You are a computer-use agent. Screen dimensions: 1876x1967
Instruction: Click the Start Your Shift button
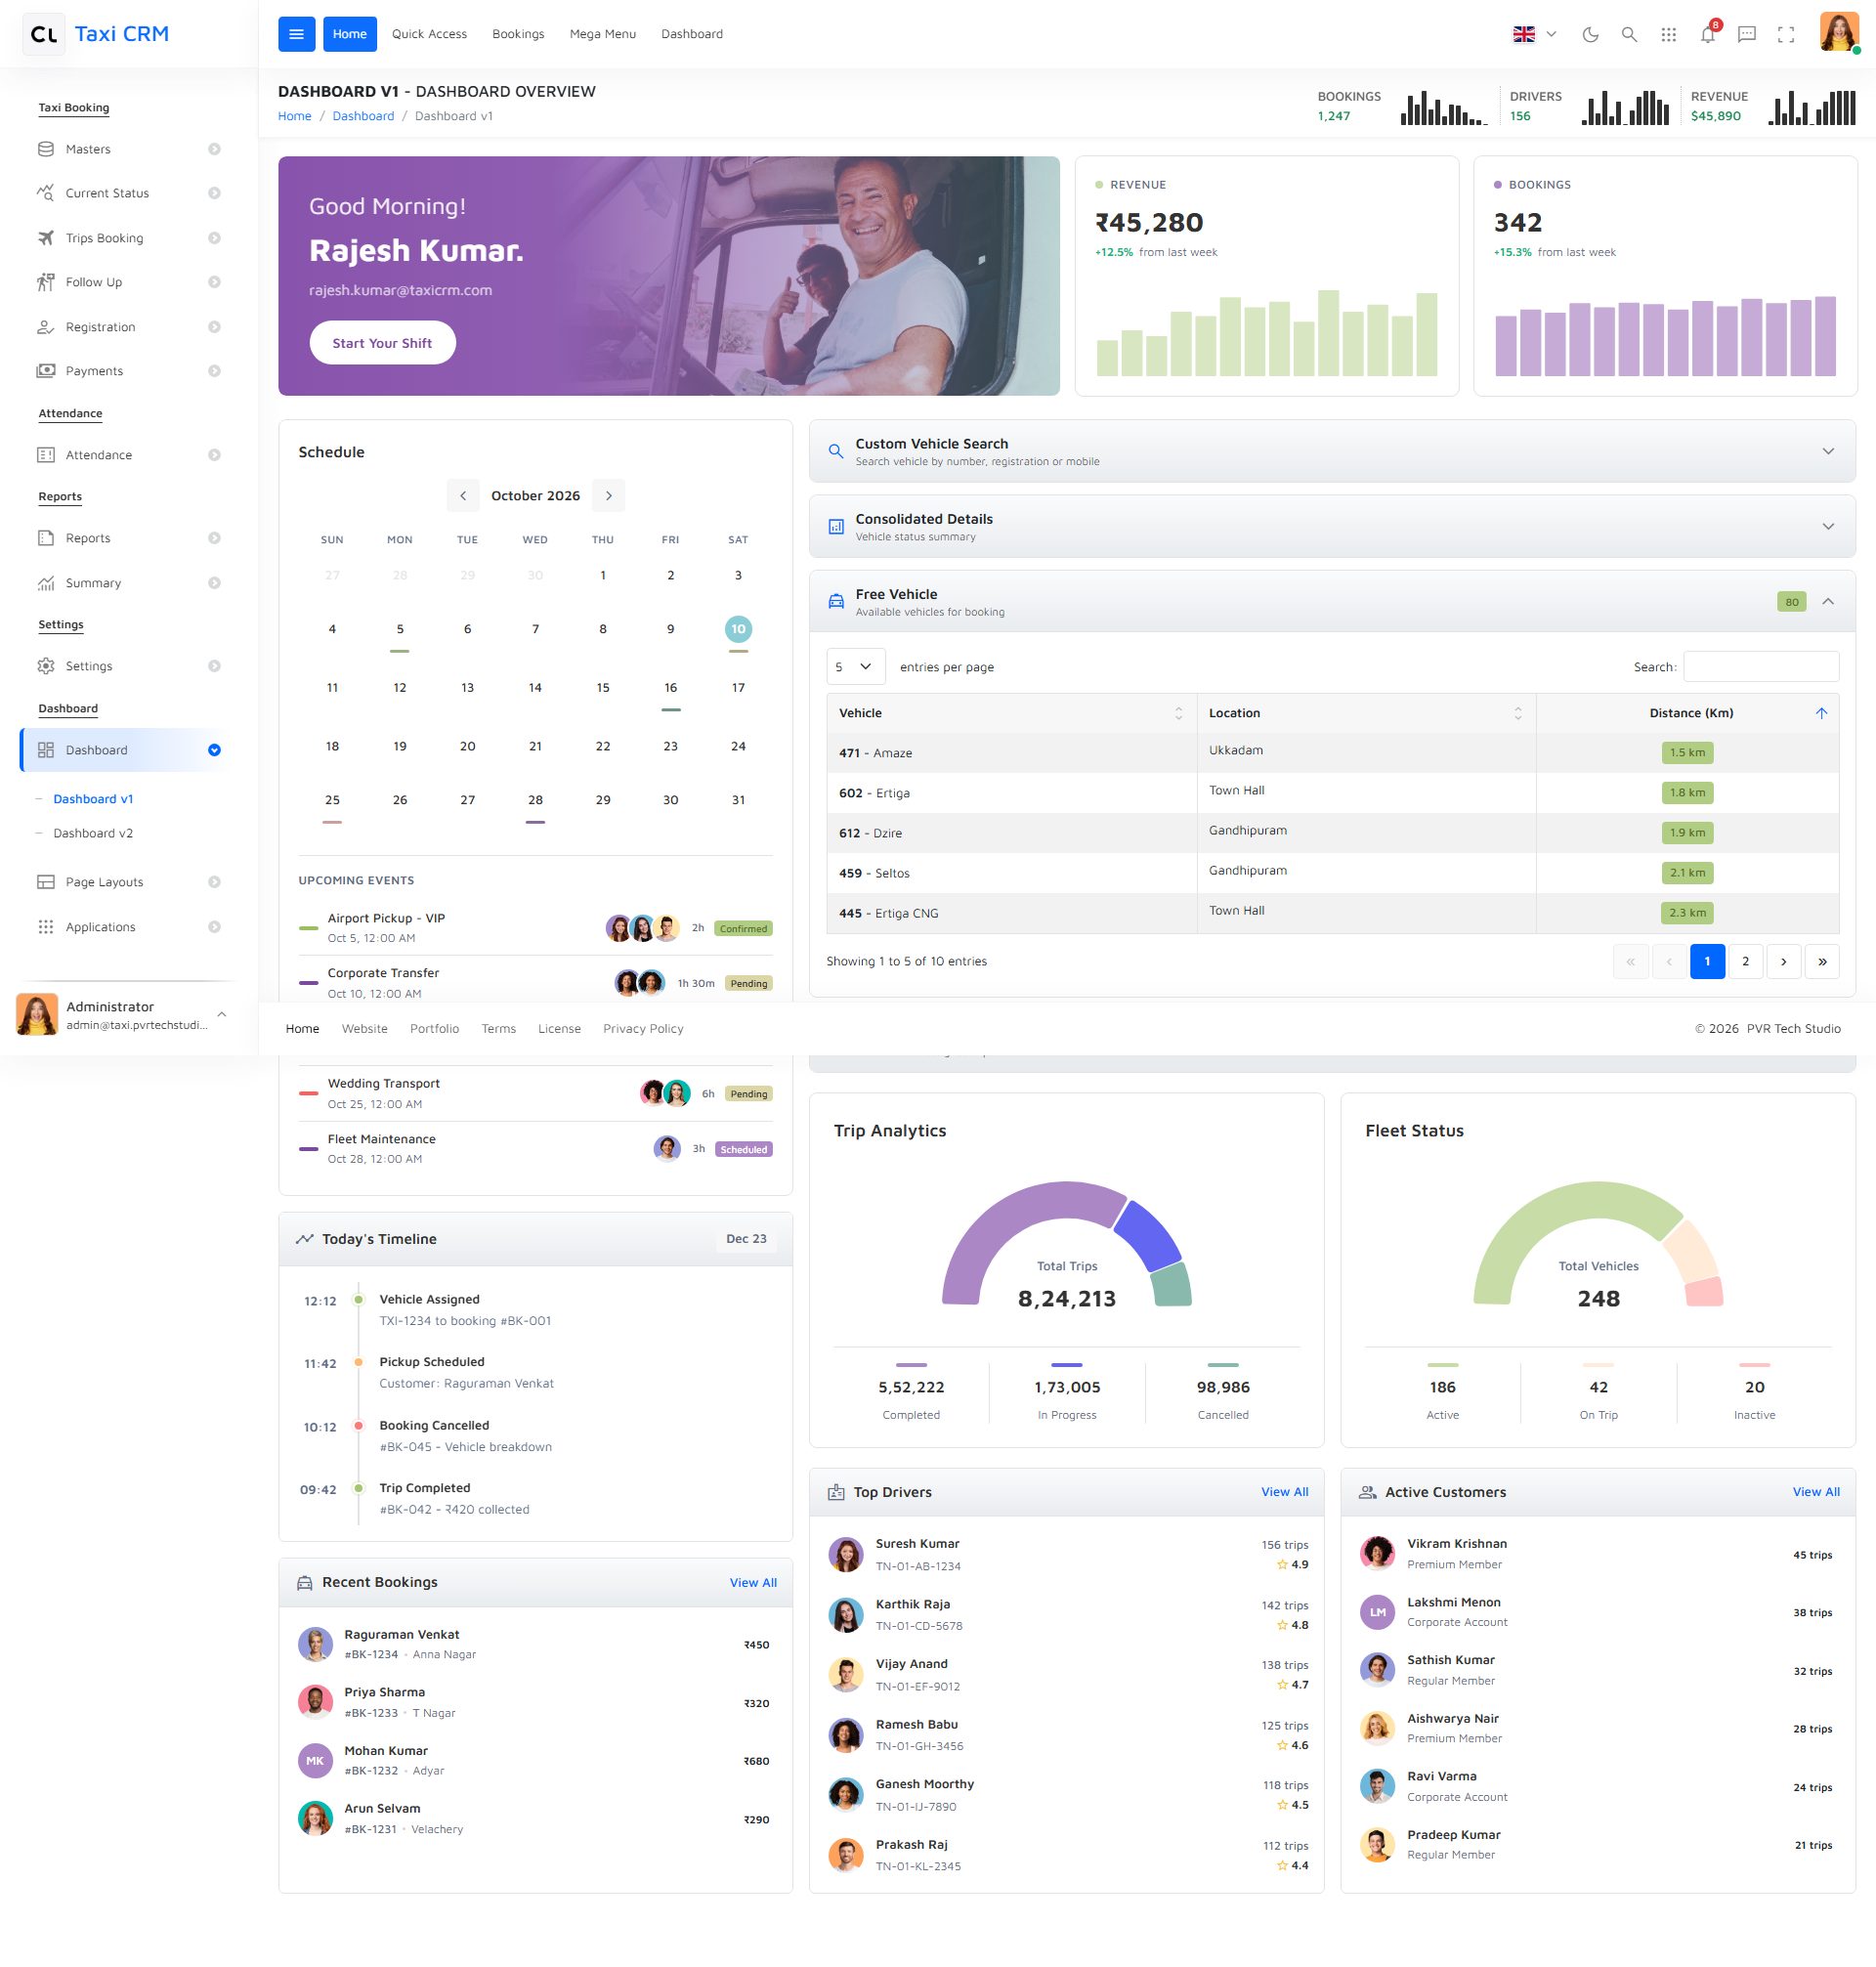tap(382, 343)
